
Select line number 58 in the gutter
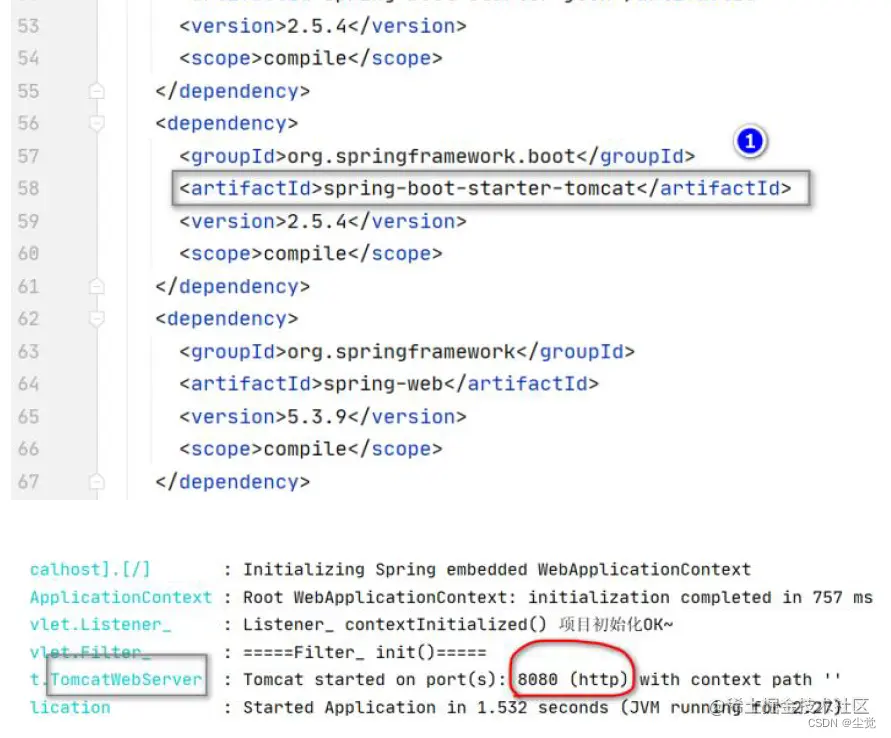(28, 188)
